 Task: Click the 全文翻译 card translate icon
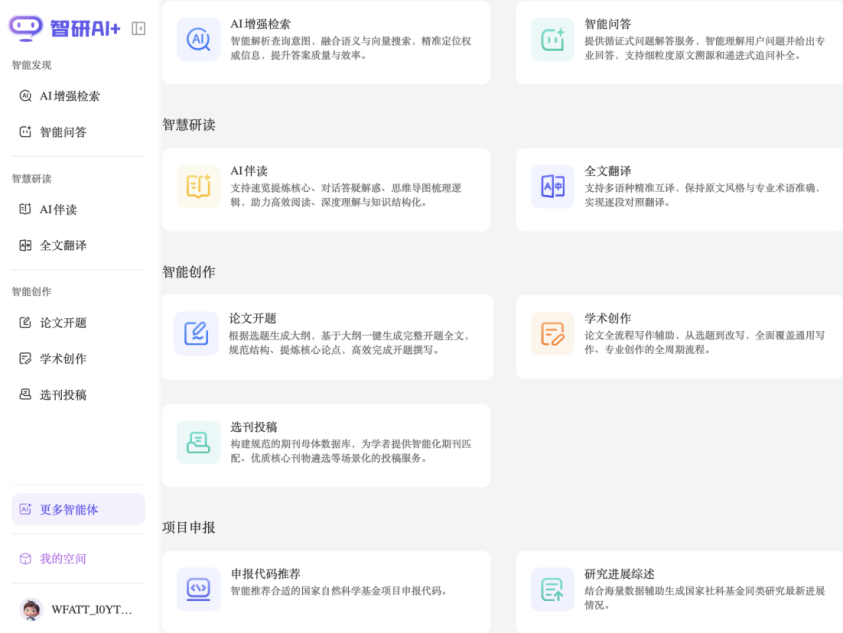(x=552, y=186)
